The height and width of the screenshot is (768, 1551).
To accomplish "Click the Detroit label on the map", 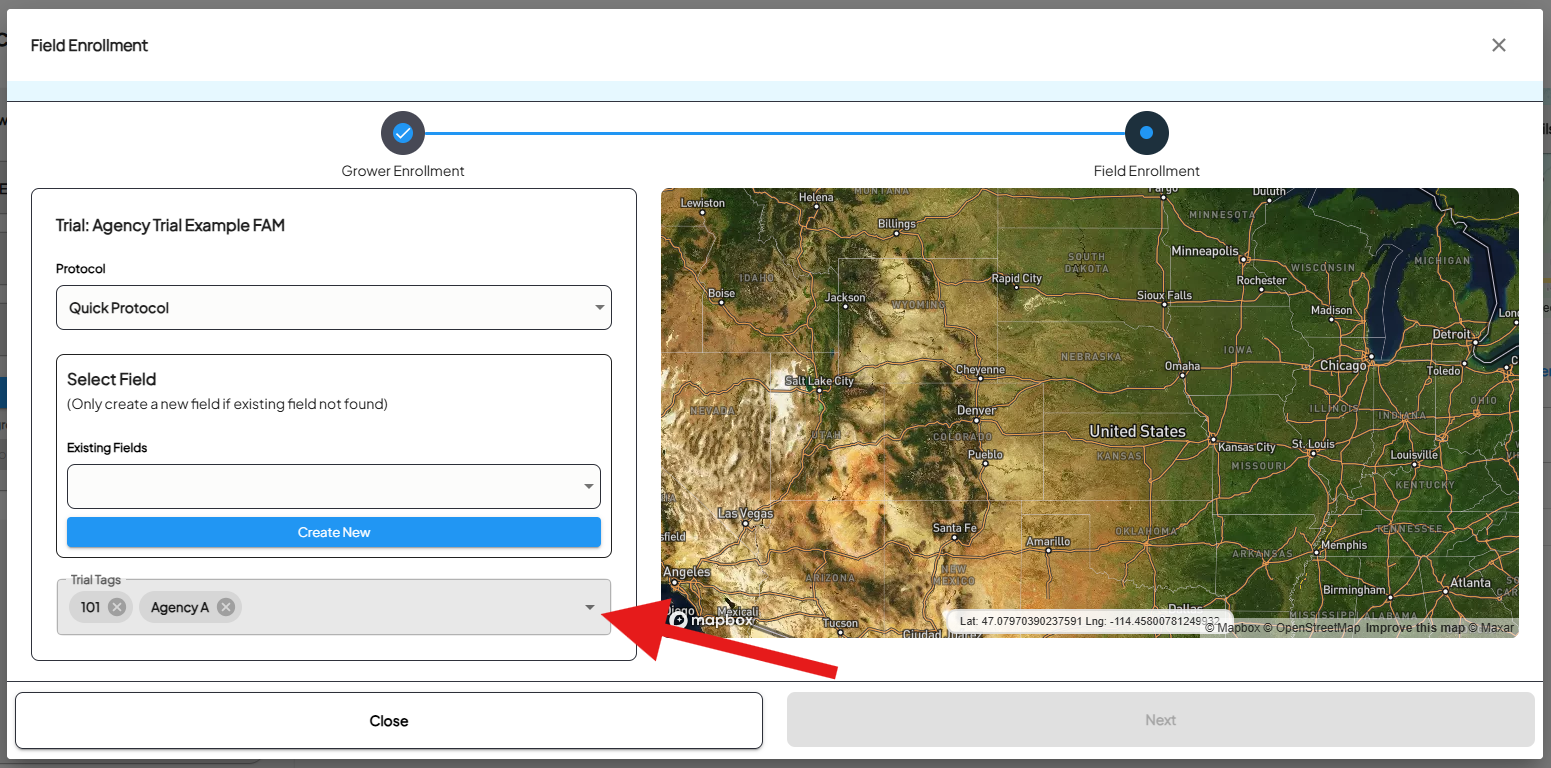I will pyautogui.click(x=1452, y=334).
